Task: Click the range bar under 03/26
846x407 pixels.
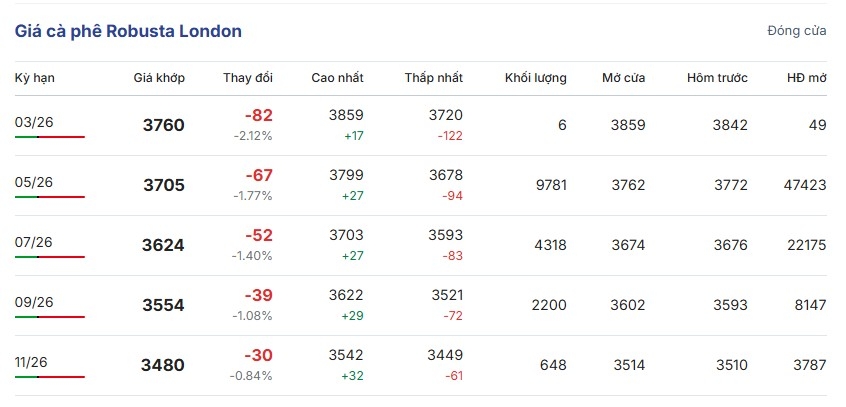Action: click(50, 137)
